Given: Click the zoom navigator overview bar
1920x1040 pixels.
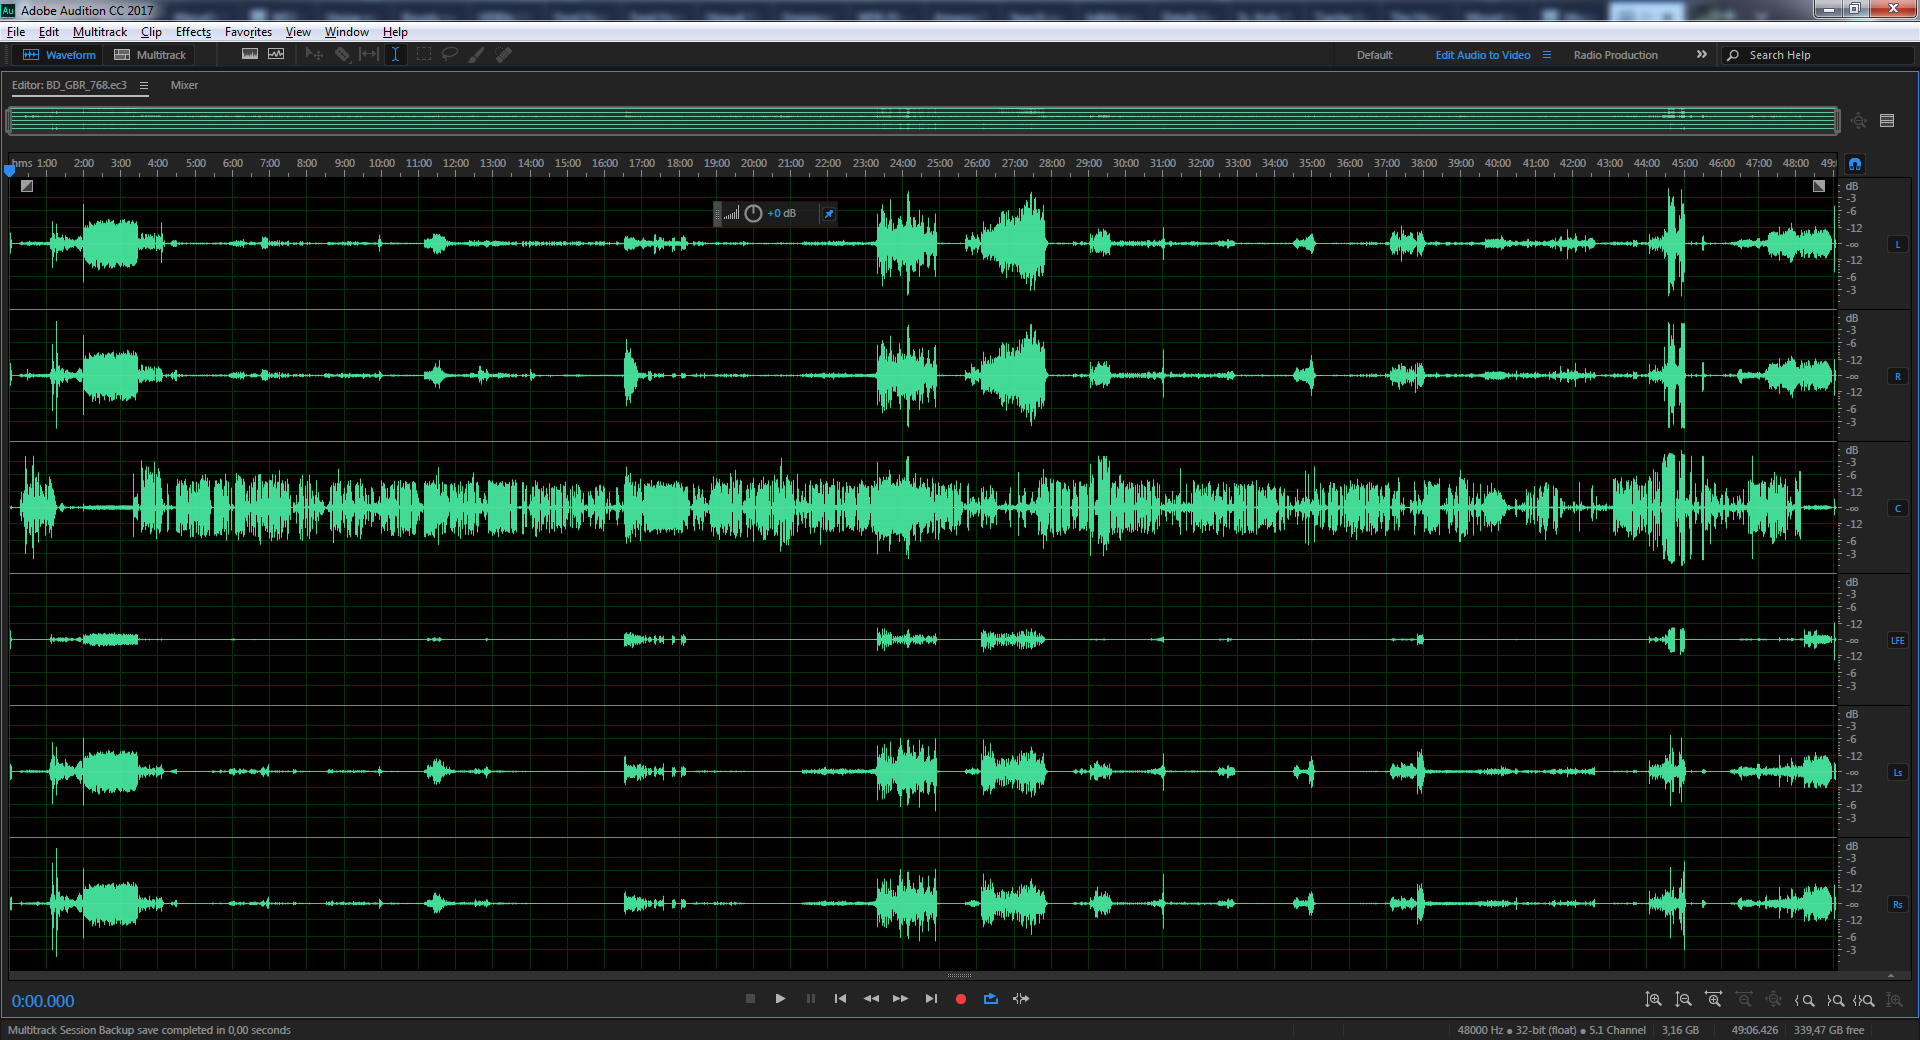Looking at the screenshot, I should [x=923, y=121].
